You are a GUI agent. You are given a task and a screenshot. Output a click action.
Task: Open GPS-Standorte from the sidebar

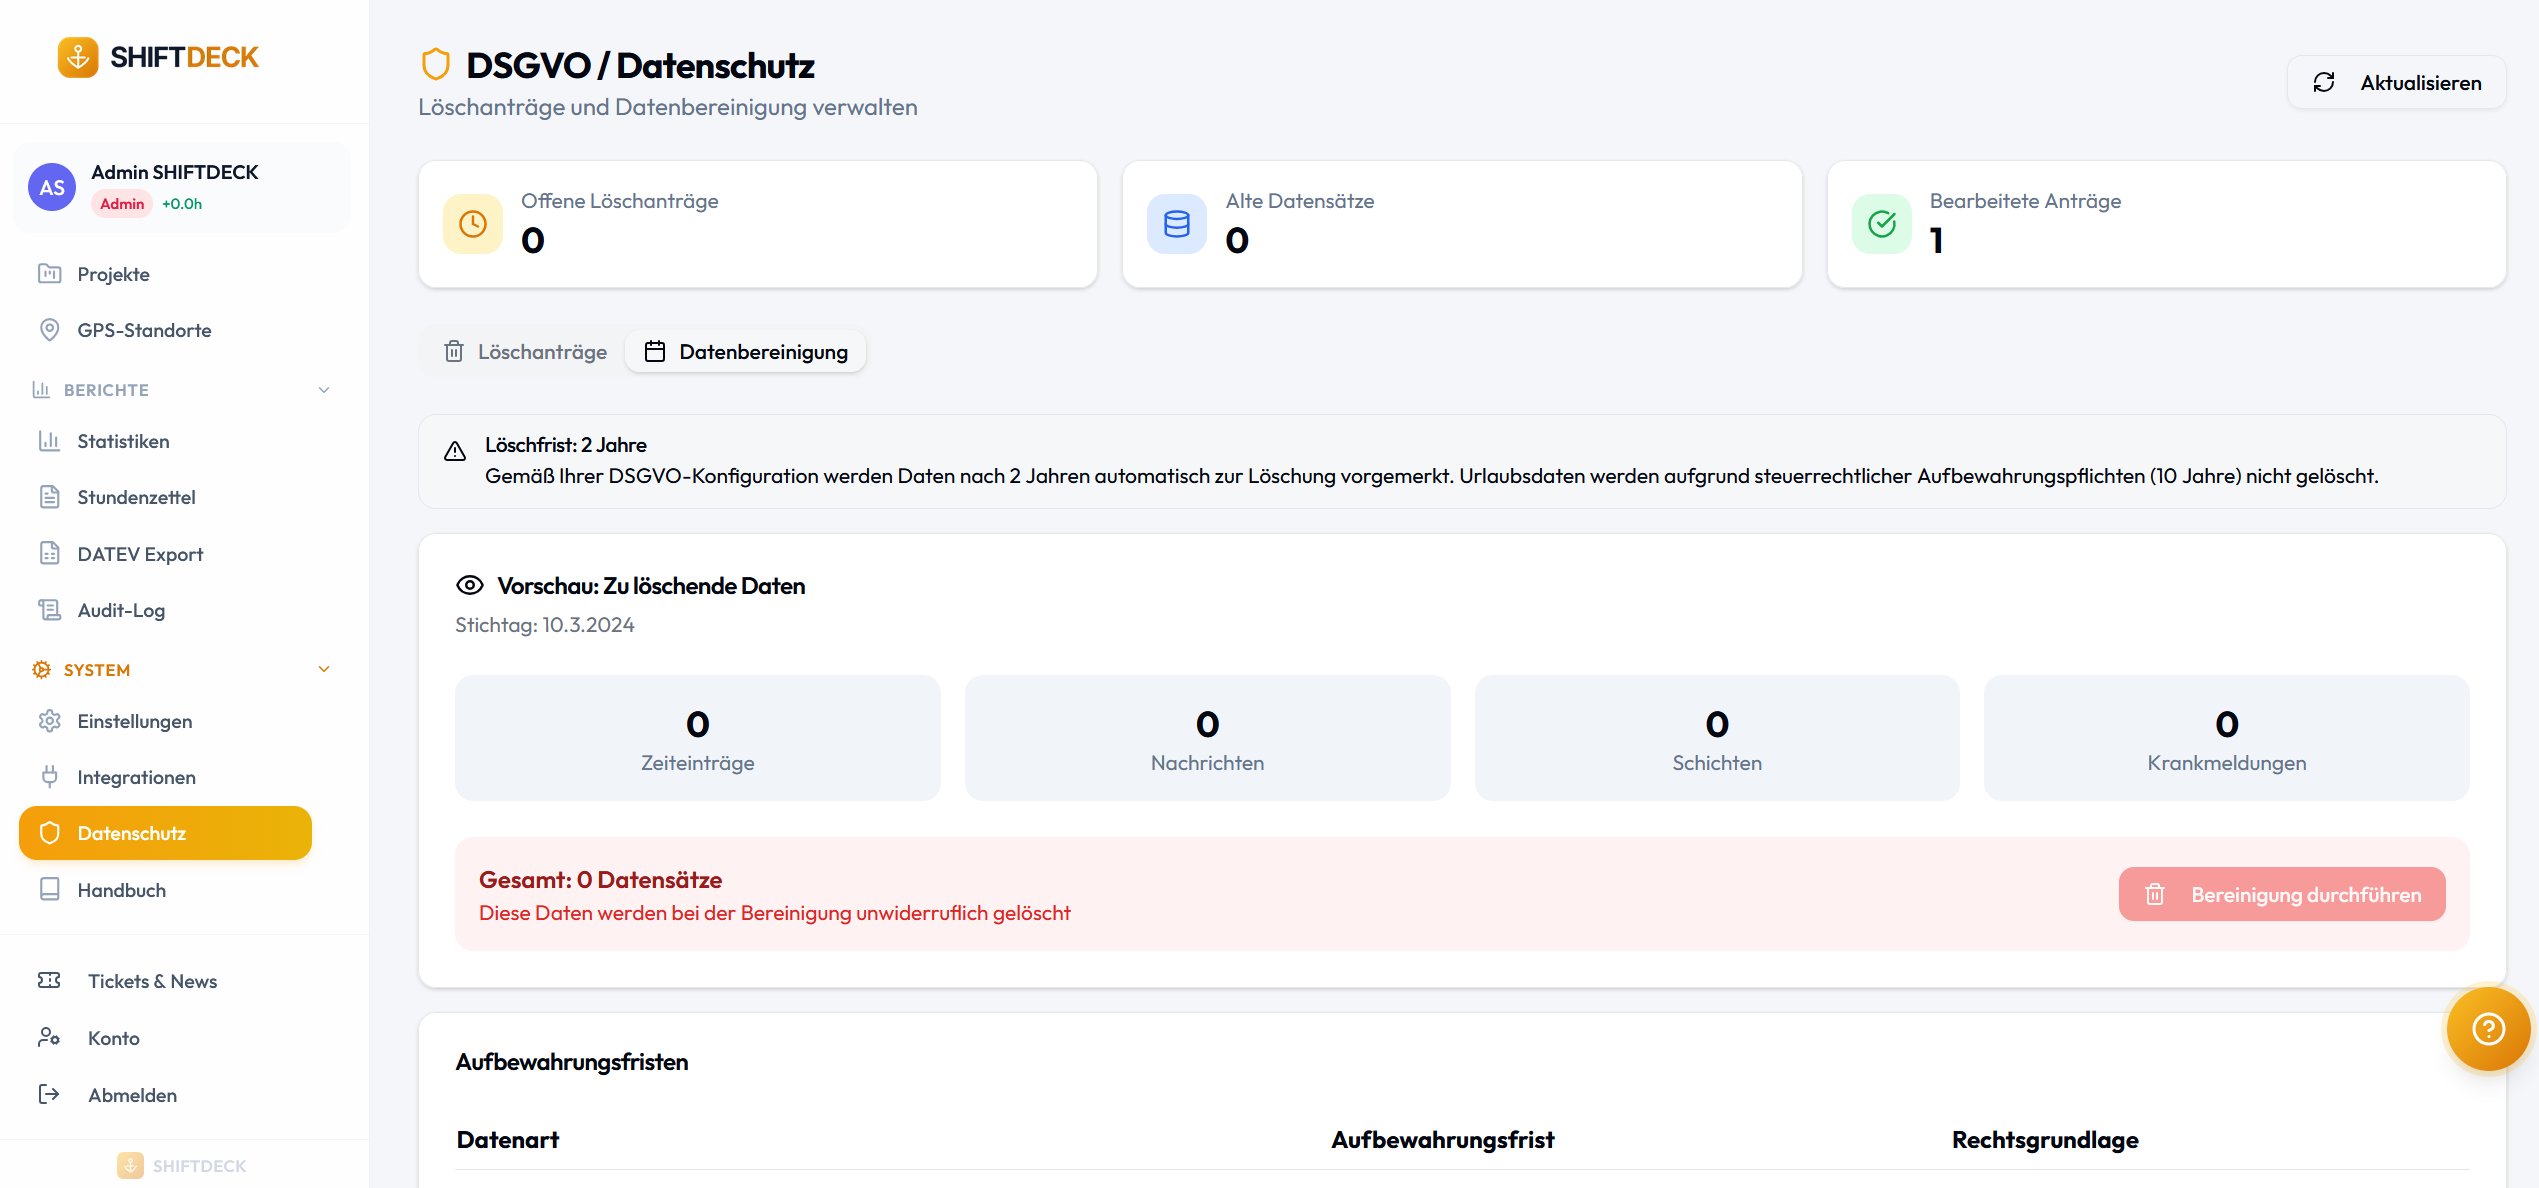pos(144,330)
